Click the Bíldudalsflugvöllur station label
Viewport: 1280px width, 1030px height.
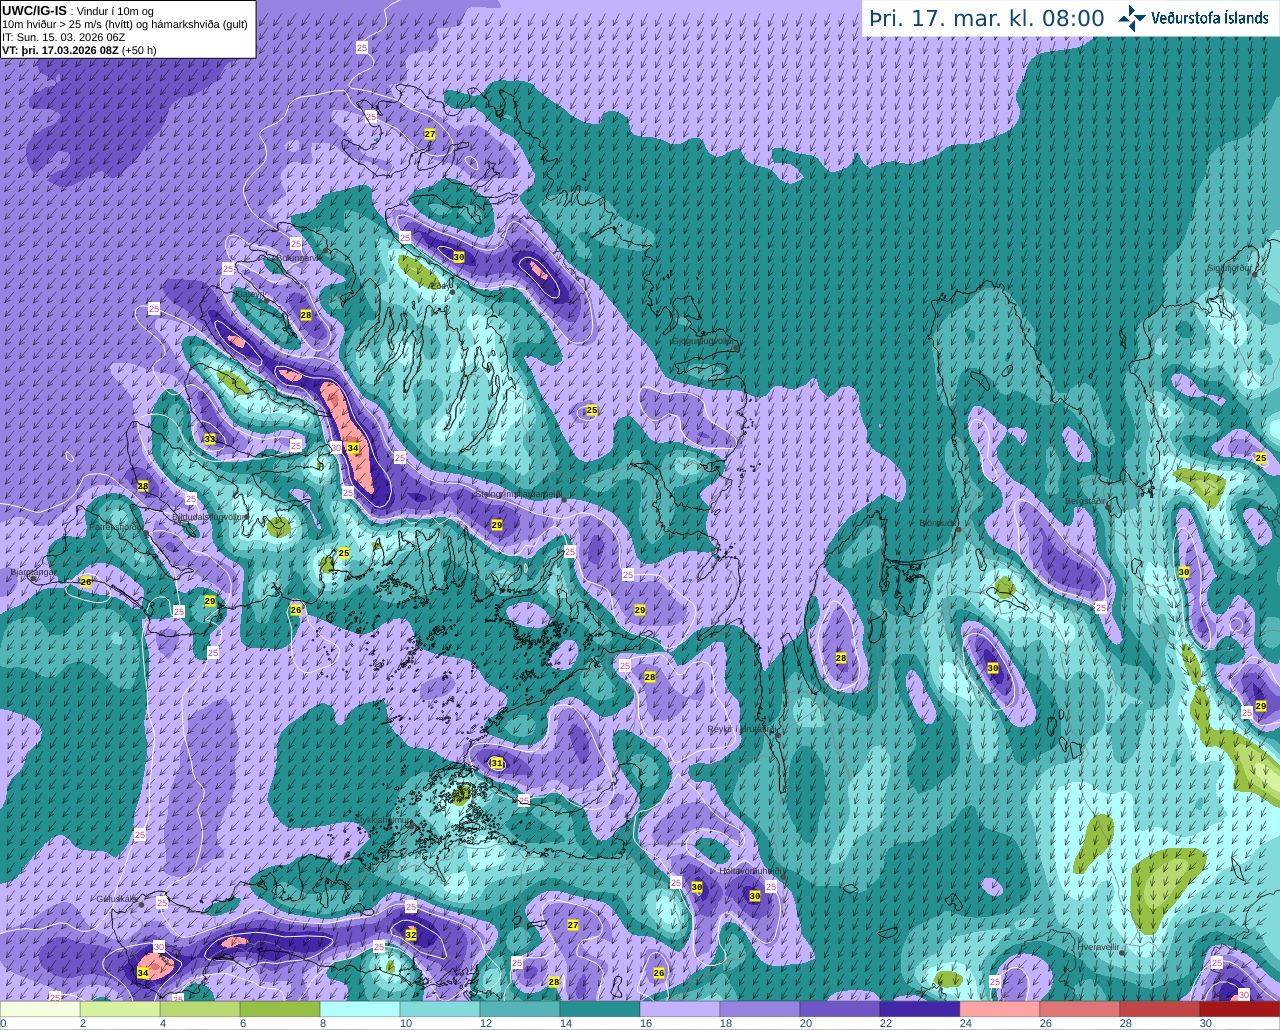[211, 517]
